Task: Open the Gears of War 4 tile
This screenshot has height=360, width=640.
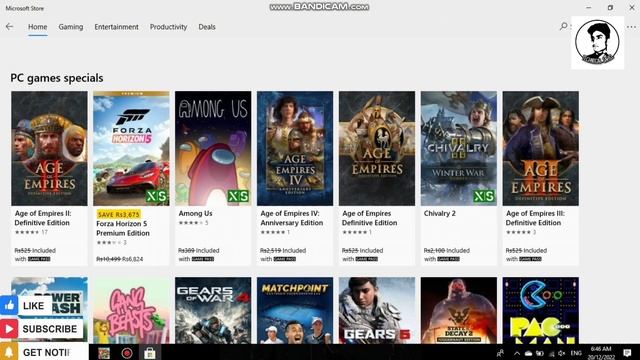Action: [x=213, y=310]
